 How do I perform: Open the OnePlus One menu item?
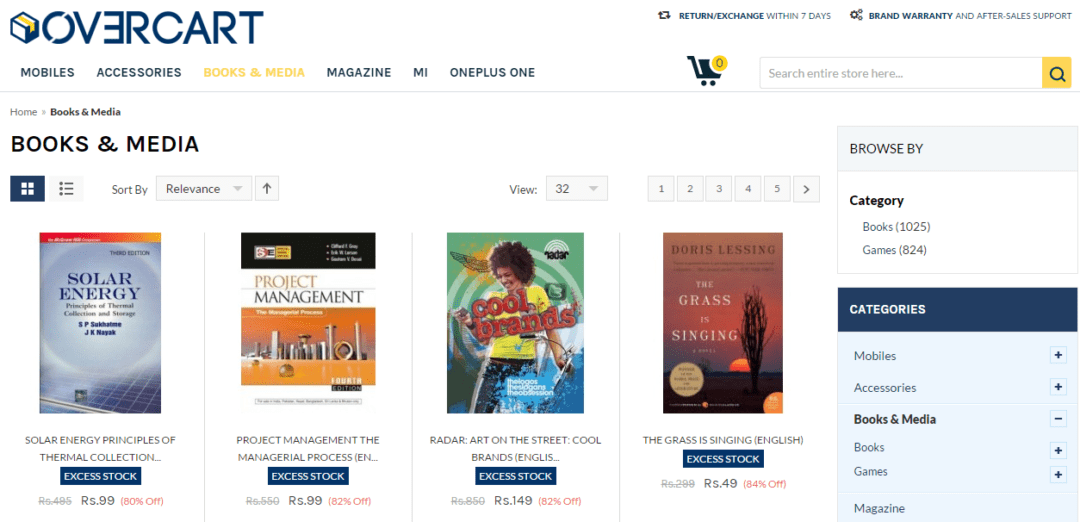tap(492, 72)
